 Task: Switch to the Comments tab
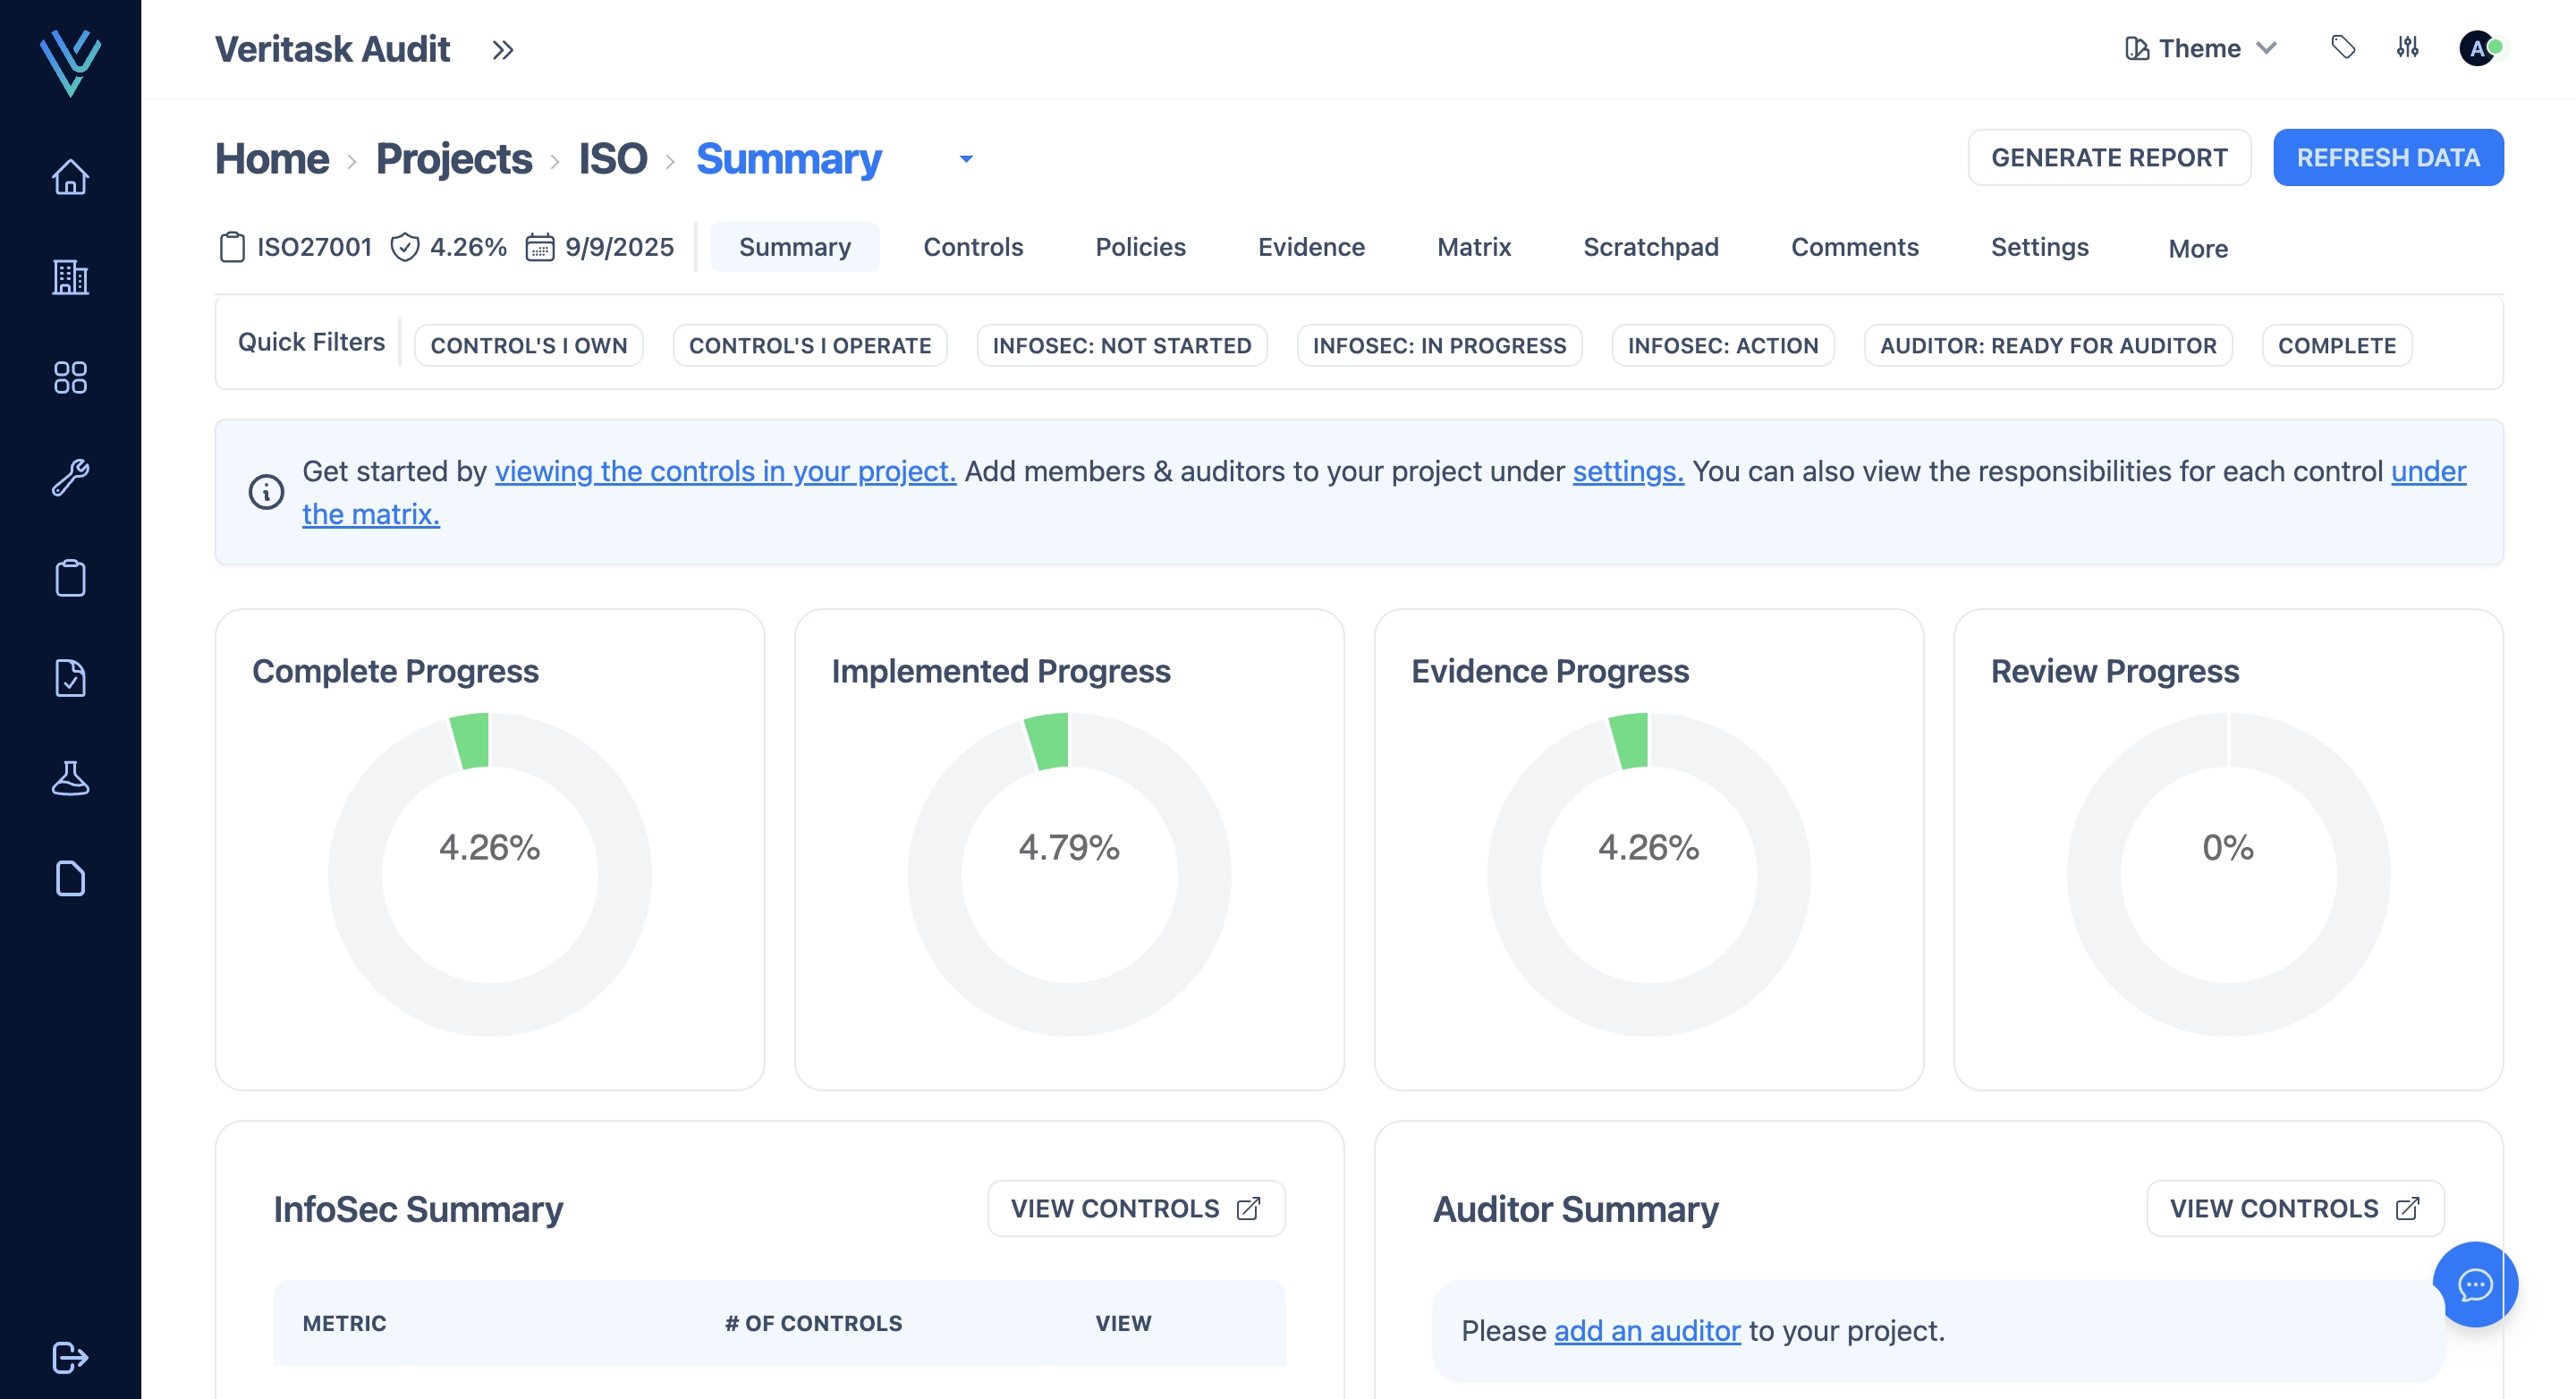tap(1854, 247)
